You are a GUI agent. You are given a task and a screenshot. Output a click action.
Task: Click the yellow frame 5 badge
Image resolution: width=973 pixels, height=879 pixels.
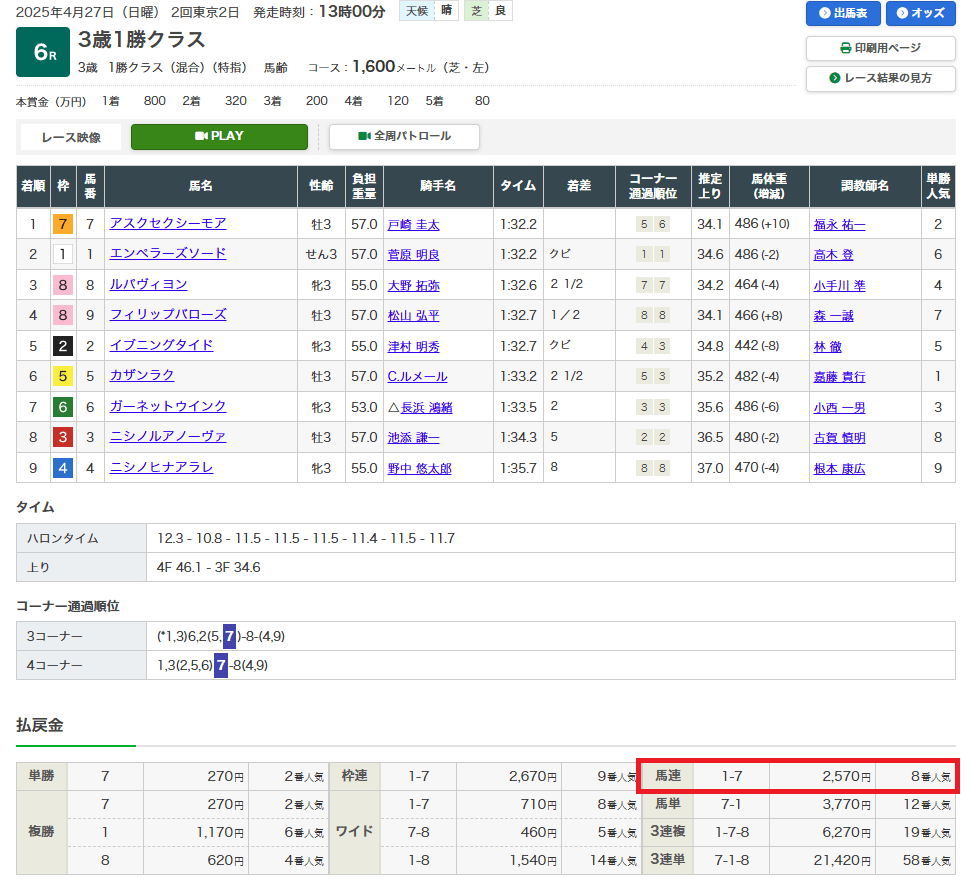[63, 376]
